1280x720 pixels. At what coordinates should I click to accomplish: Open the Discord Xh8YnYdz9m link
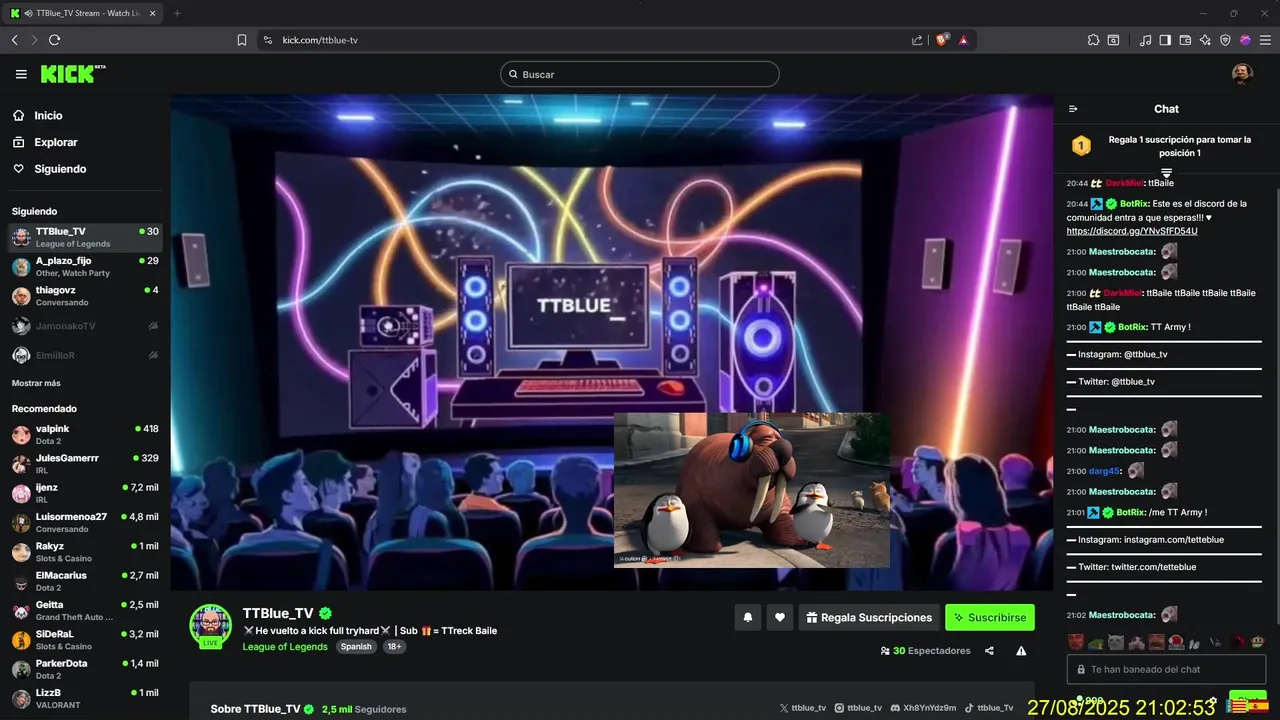(x=923, y=708)
